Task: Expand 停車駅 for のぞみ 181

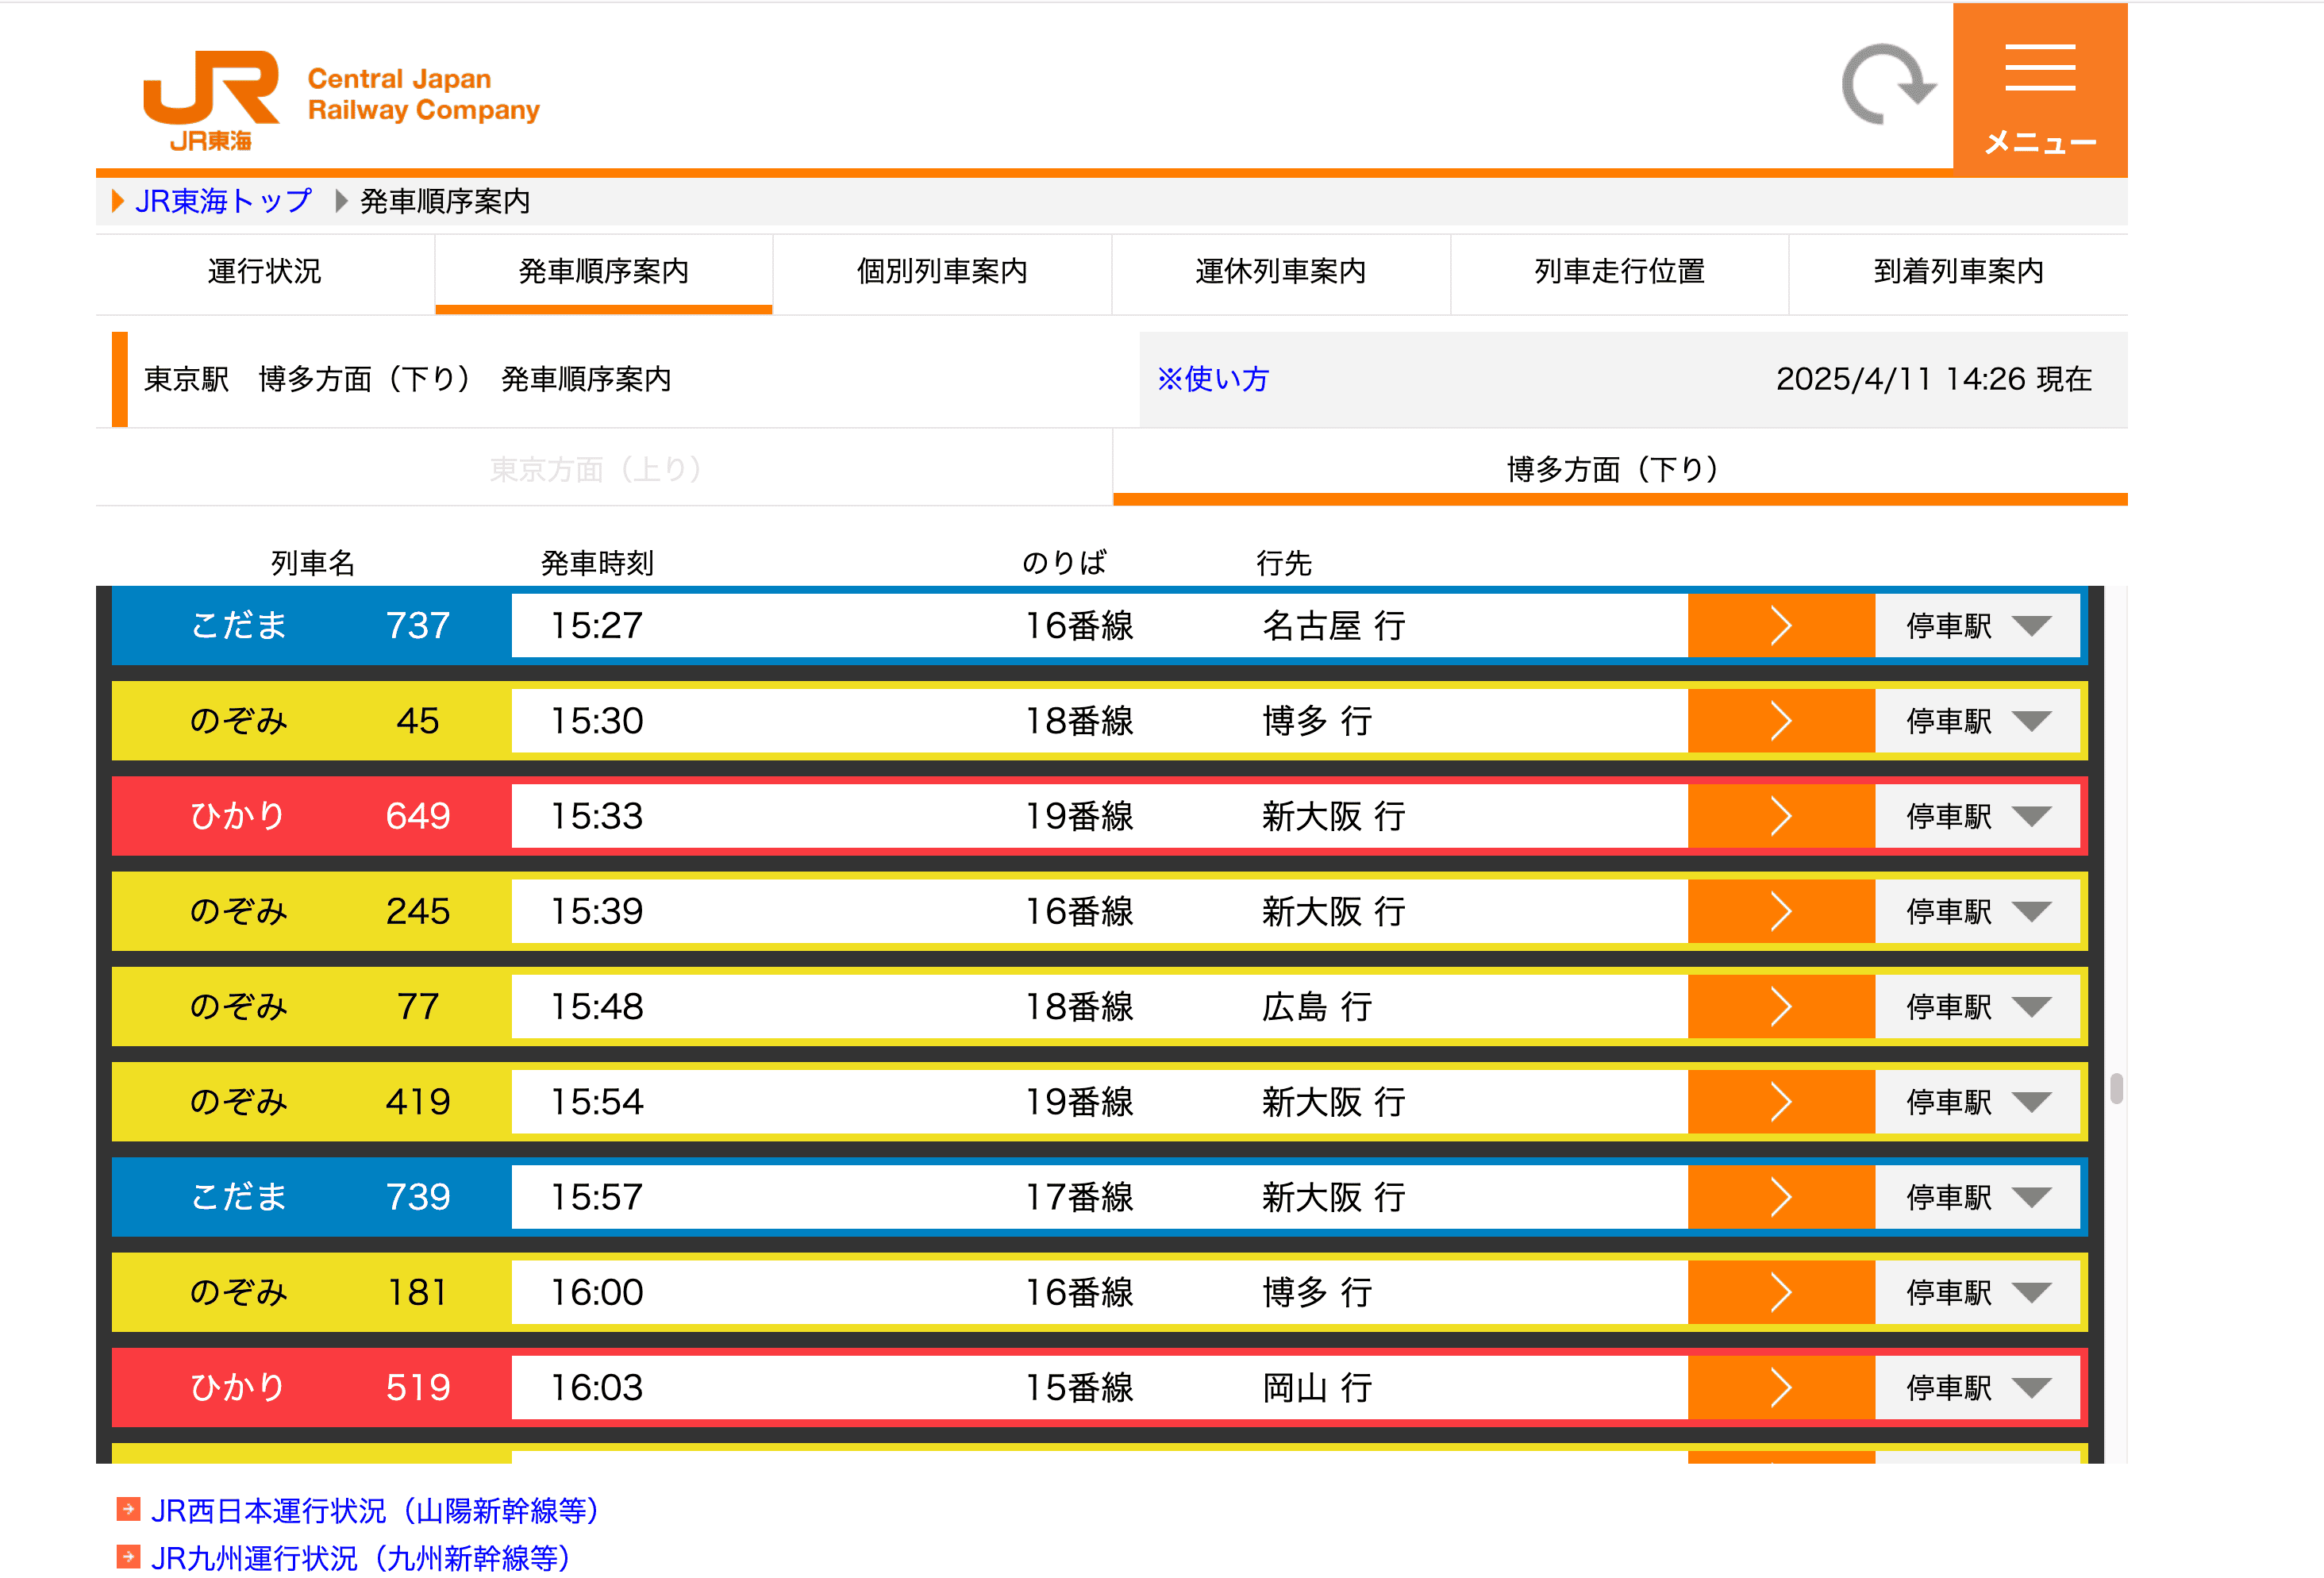Action: [x=1977, y=1293]
